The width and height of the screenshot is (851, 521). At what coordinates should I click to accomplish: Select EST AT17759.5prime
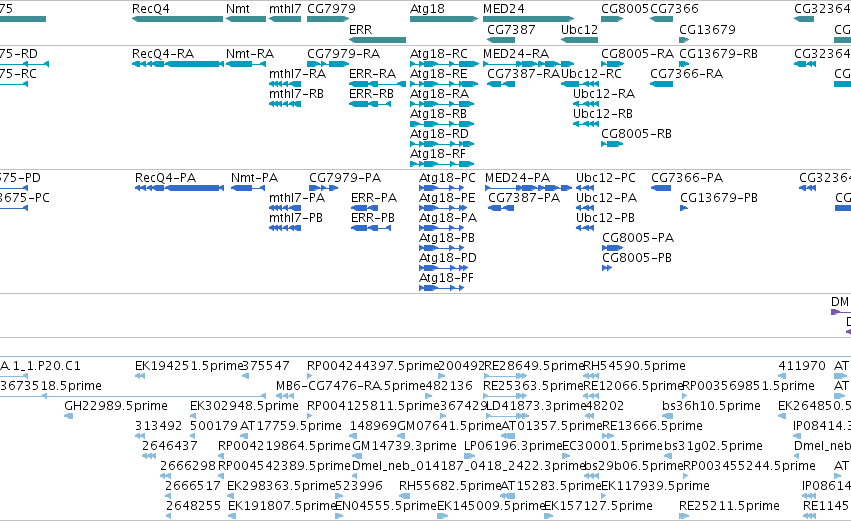243,436
